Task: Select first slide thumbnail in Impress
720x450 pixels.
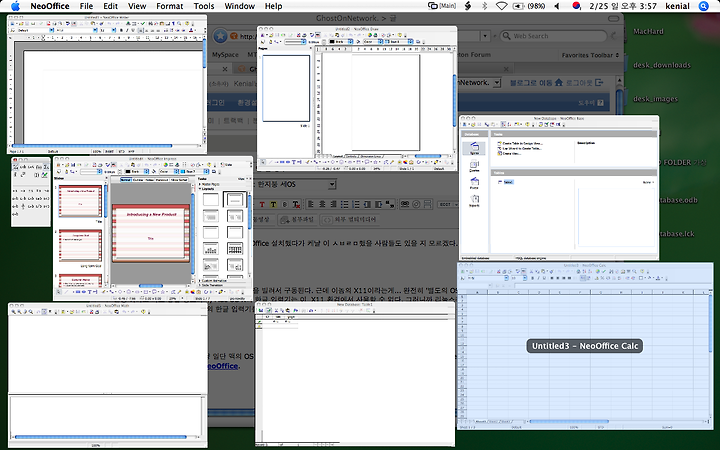Action: (80, 201)
